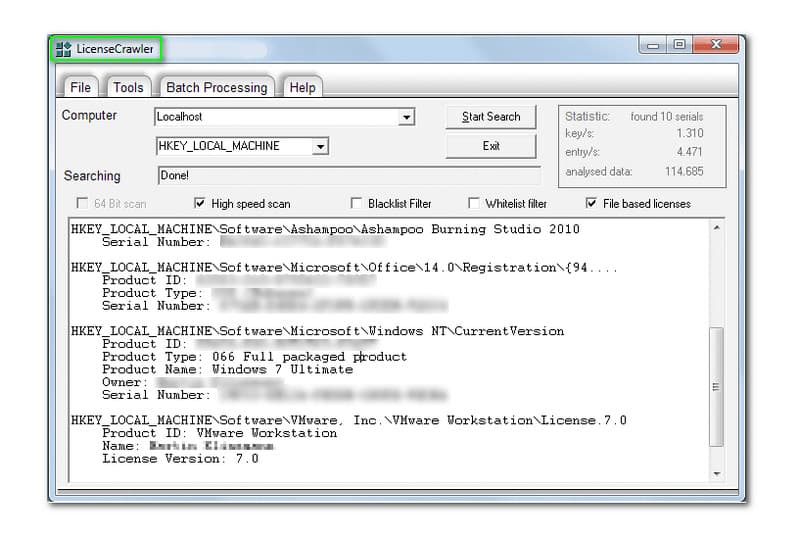Image resolution: width=800 pixels, height=539 pixels.
Task: Enable the Whitelist filter checkbox
Action: pos(473,203)
